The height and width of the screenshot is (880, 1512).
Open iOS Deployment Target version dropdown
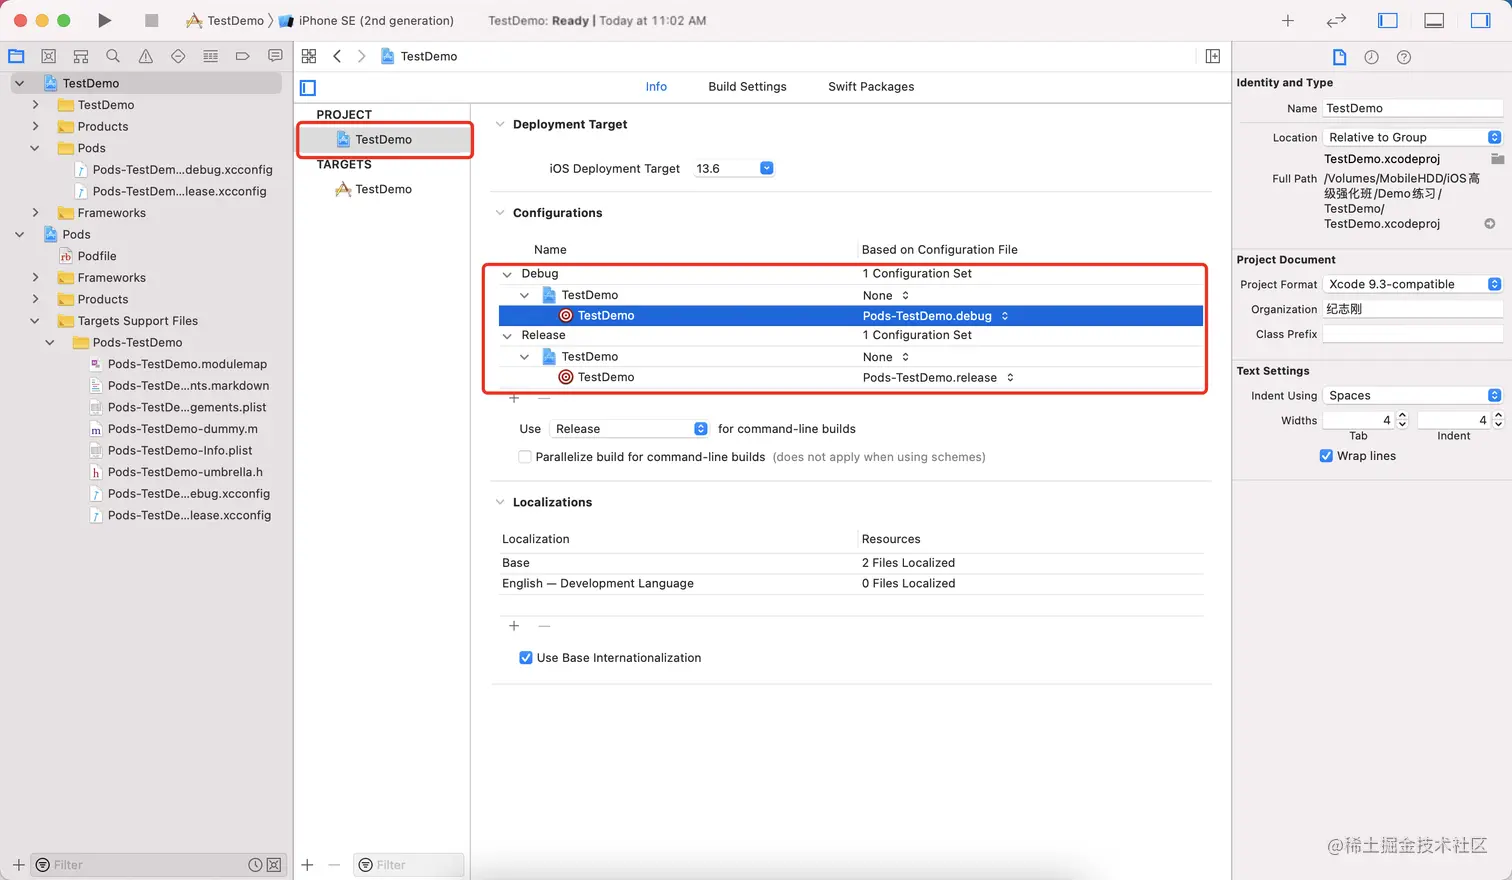pos(766,168)
